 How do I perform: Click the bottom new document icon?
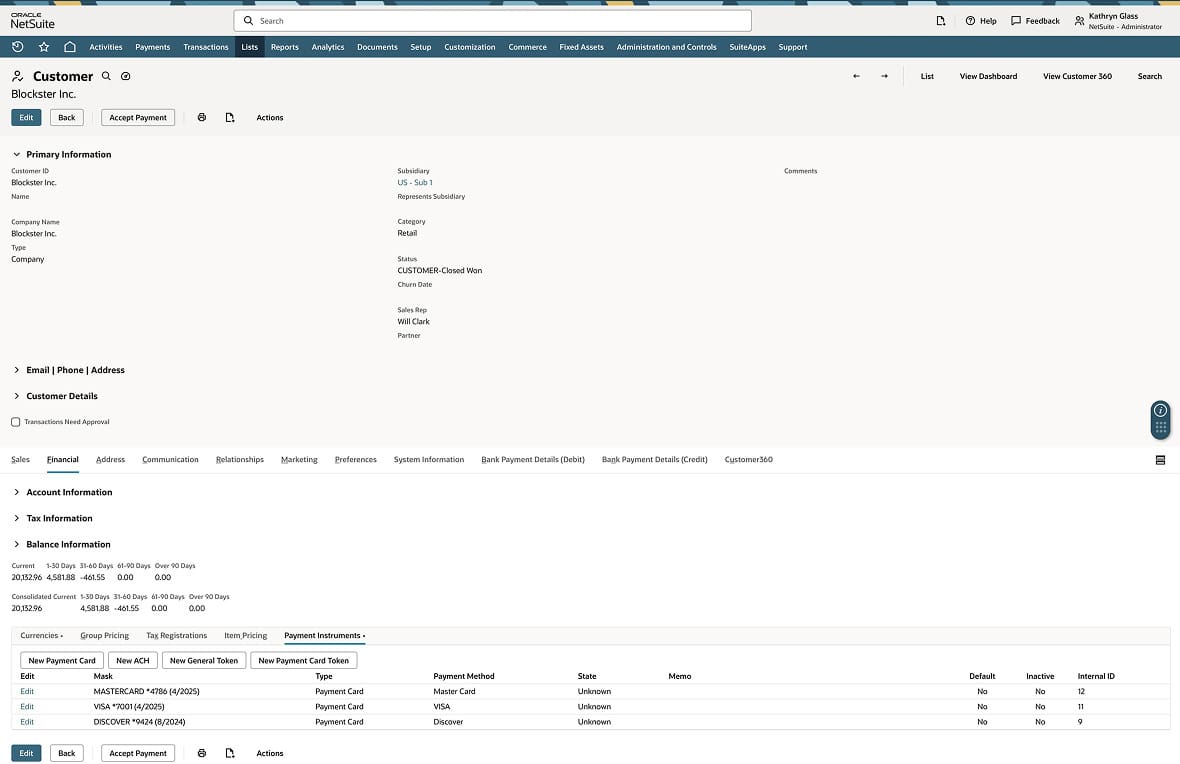click(230, 753)
